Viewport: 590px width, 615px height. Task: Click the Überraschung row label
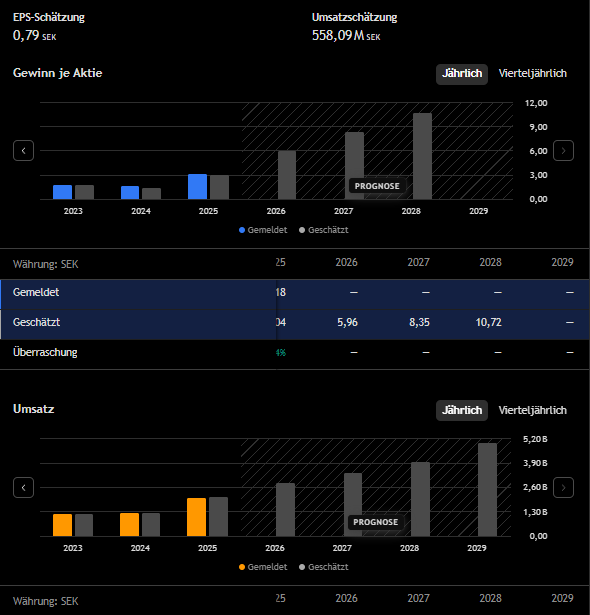tap(45, 352)
